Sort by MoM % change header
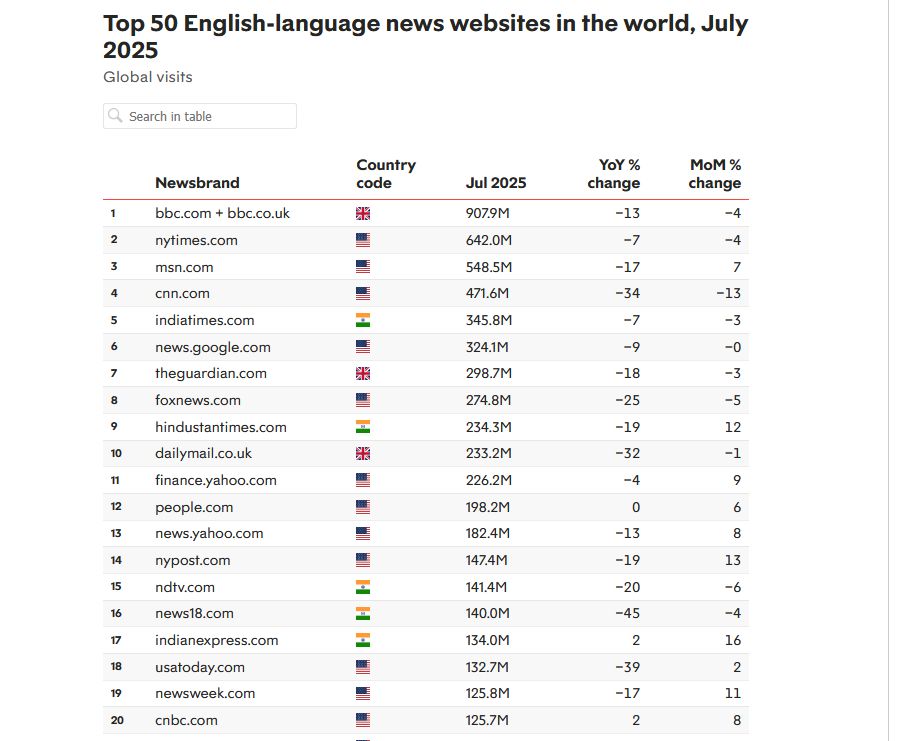 click(715, 174)
